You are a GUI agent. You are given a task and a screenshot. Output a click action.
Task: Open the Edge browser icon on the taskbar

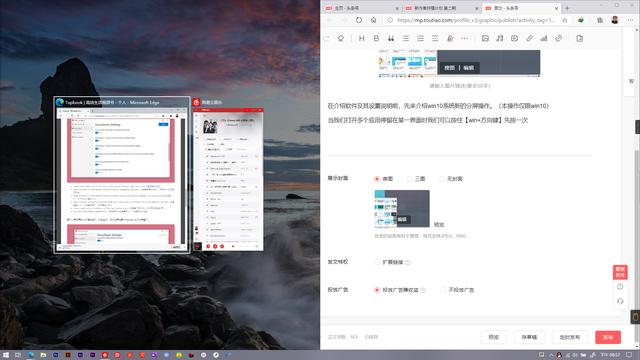pyautogui.click(x=31, y=355)
